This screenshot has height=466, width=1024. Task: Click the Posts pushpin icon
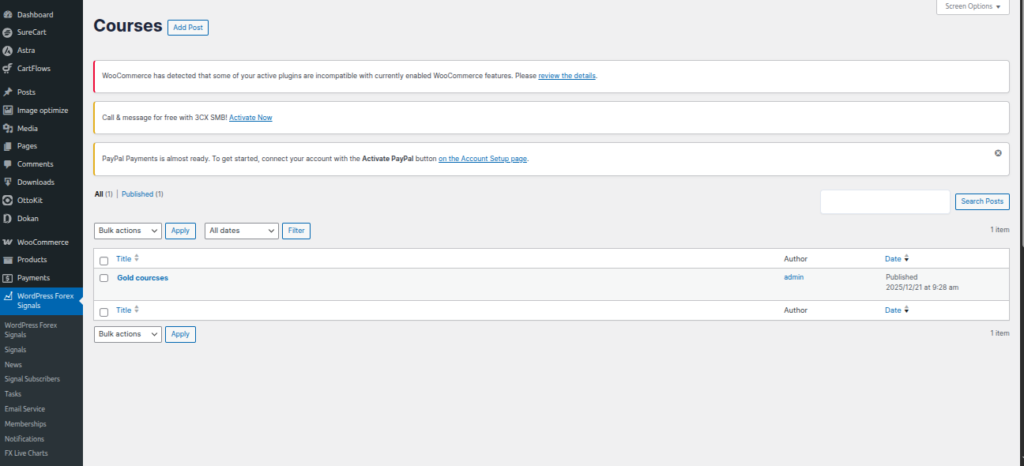click(8, 92)
